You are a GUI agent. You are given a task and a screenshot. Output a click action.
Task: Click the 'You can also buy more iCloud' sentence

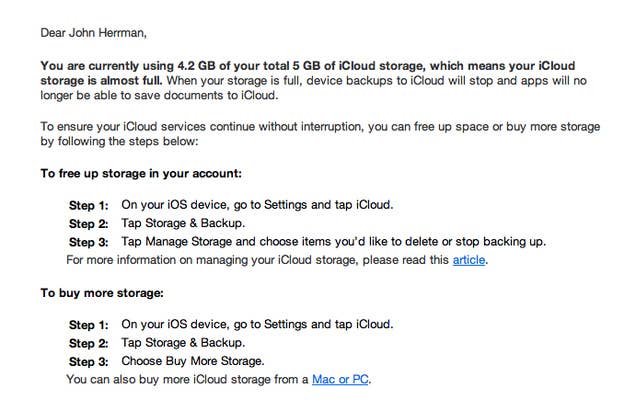tap(219, 379)
